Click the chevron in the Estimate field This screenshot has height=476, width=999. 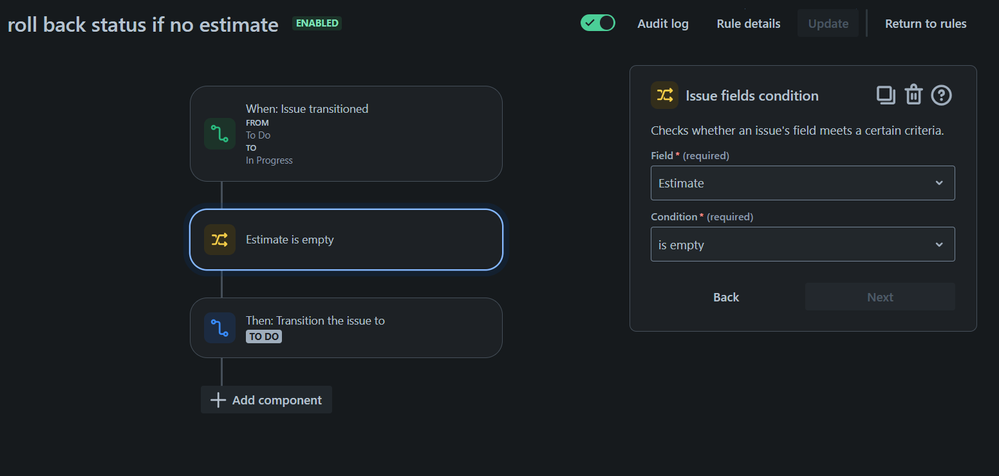coord(938,183)
